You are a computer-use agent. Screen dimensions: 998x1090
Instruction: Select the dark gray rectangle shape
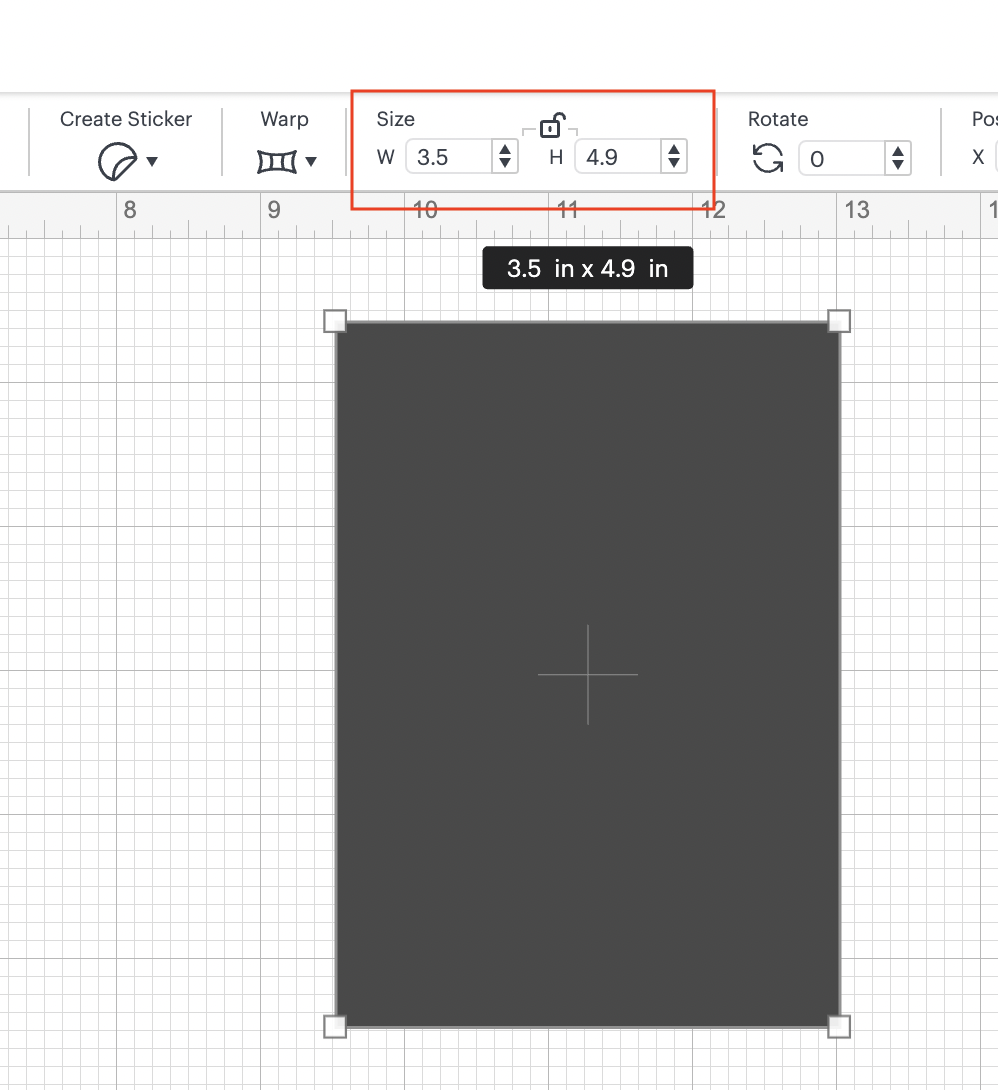point(587,674)
